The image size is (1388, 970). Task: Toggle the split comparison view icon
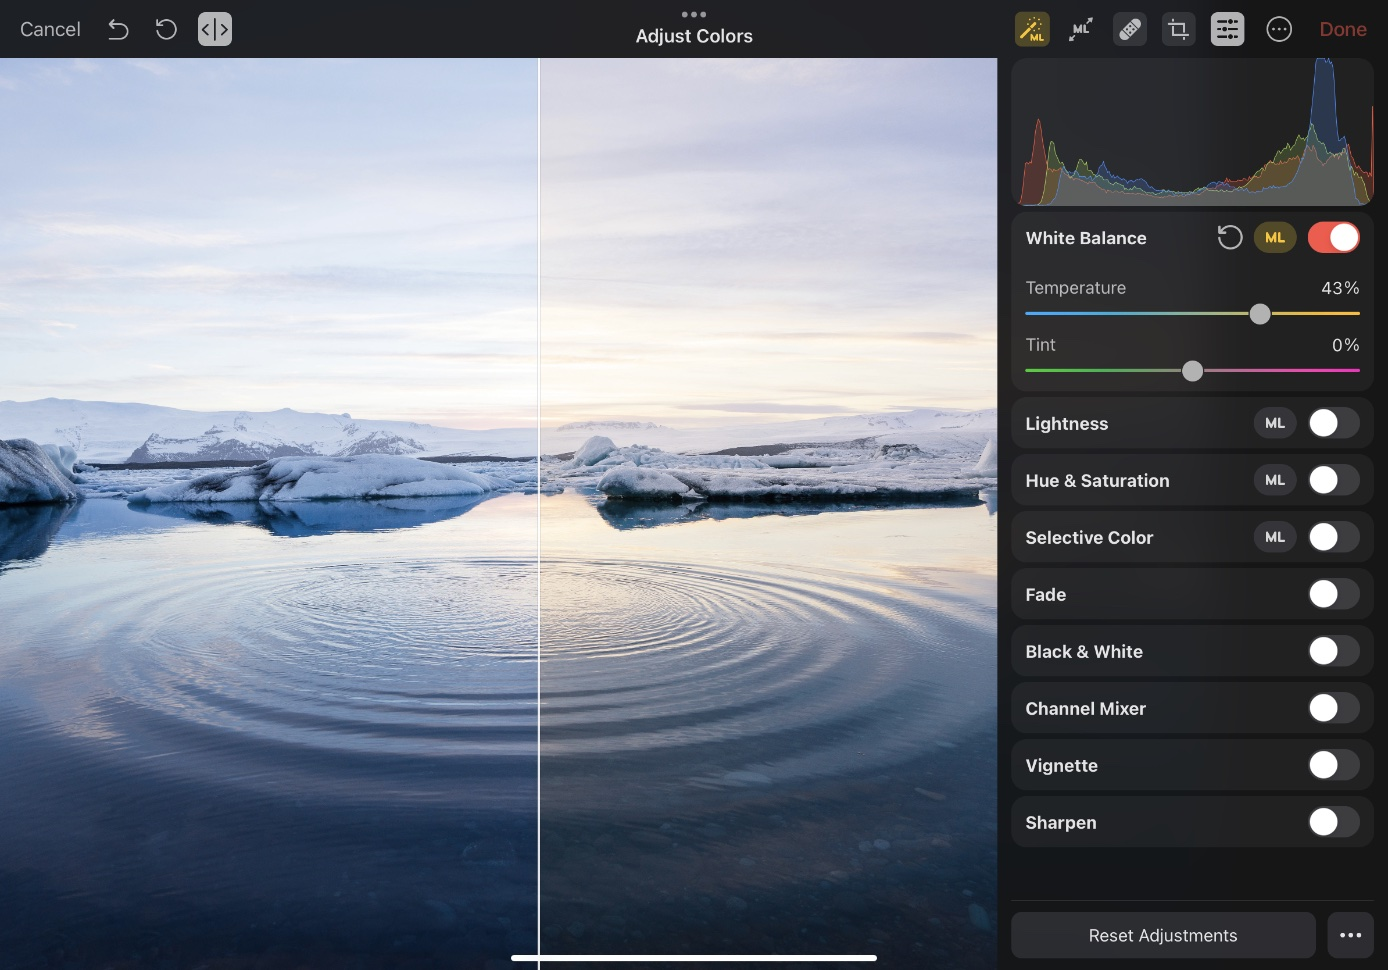pos(215,29)
